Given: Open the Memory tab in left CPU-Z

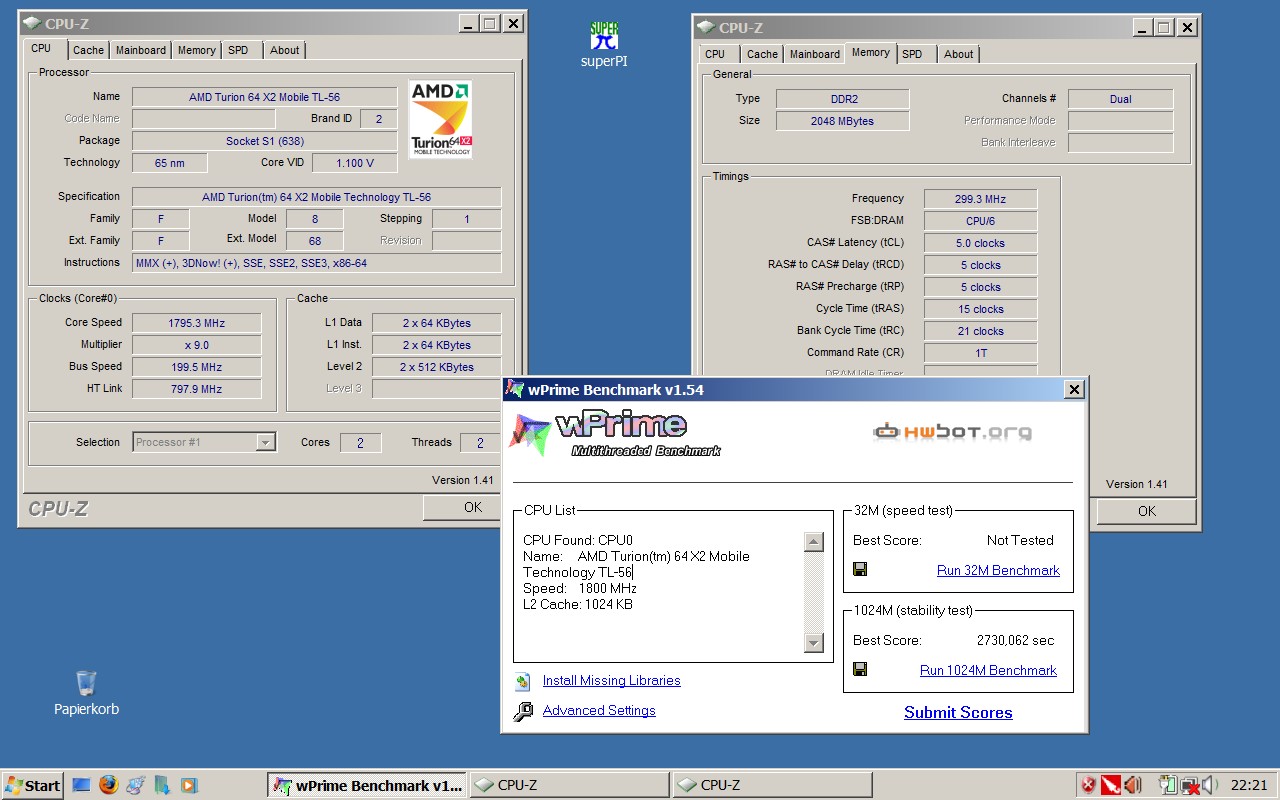Looking at the screenshot, I should [197, 50].
